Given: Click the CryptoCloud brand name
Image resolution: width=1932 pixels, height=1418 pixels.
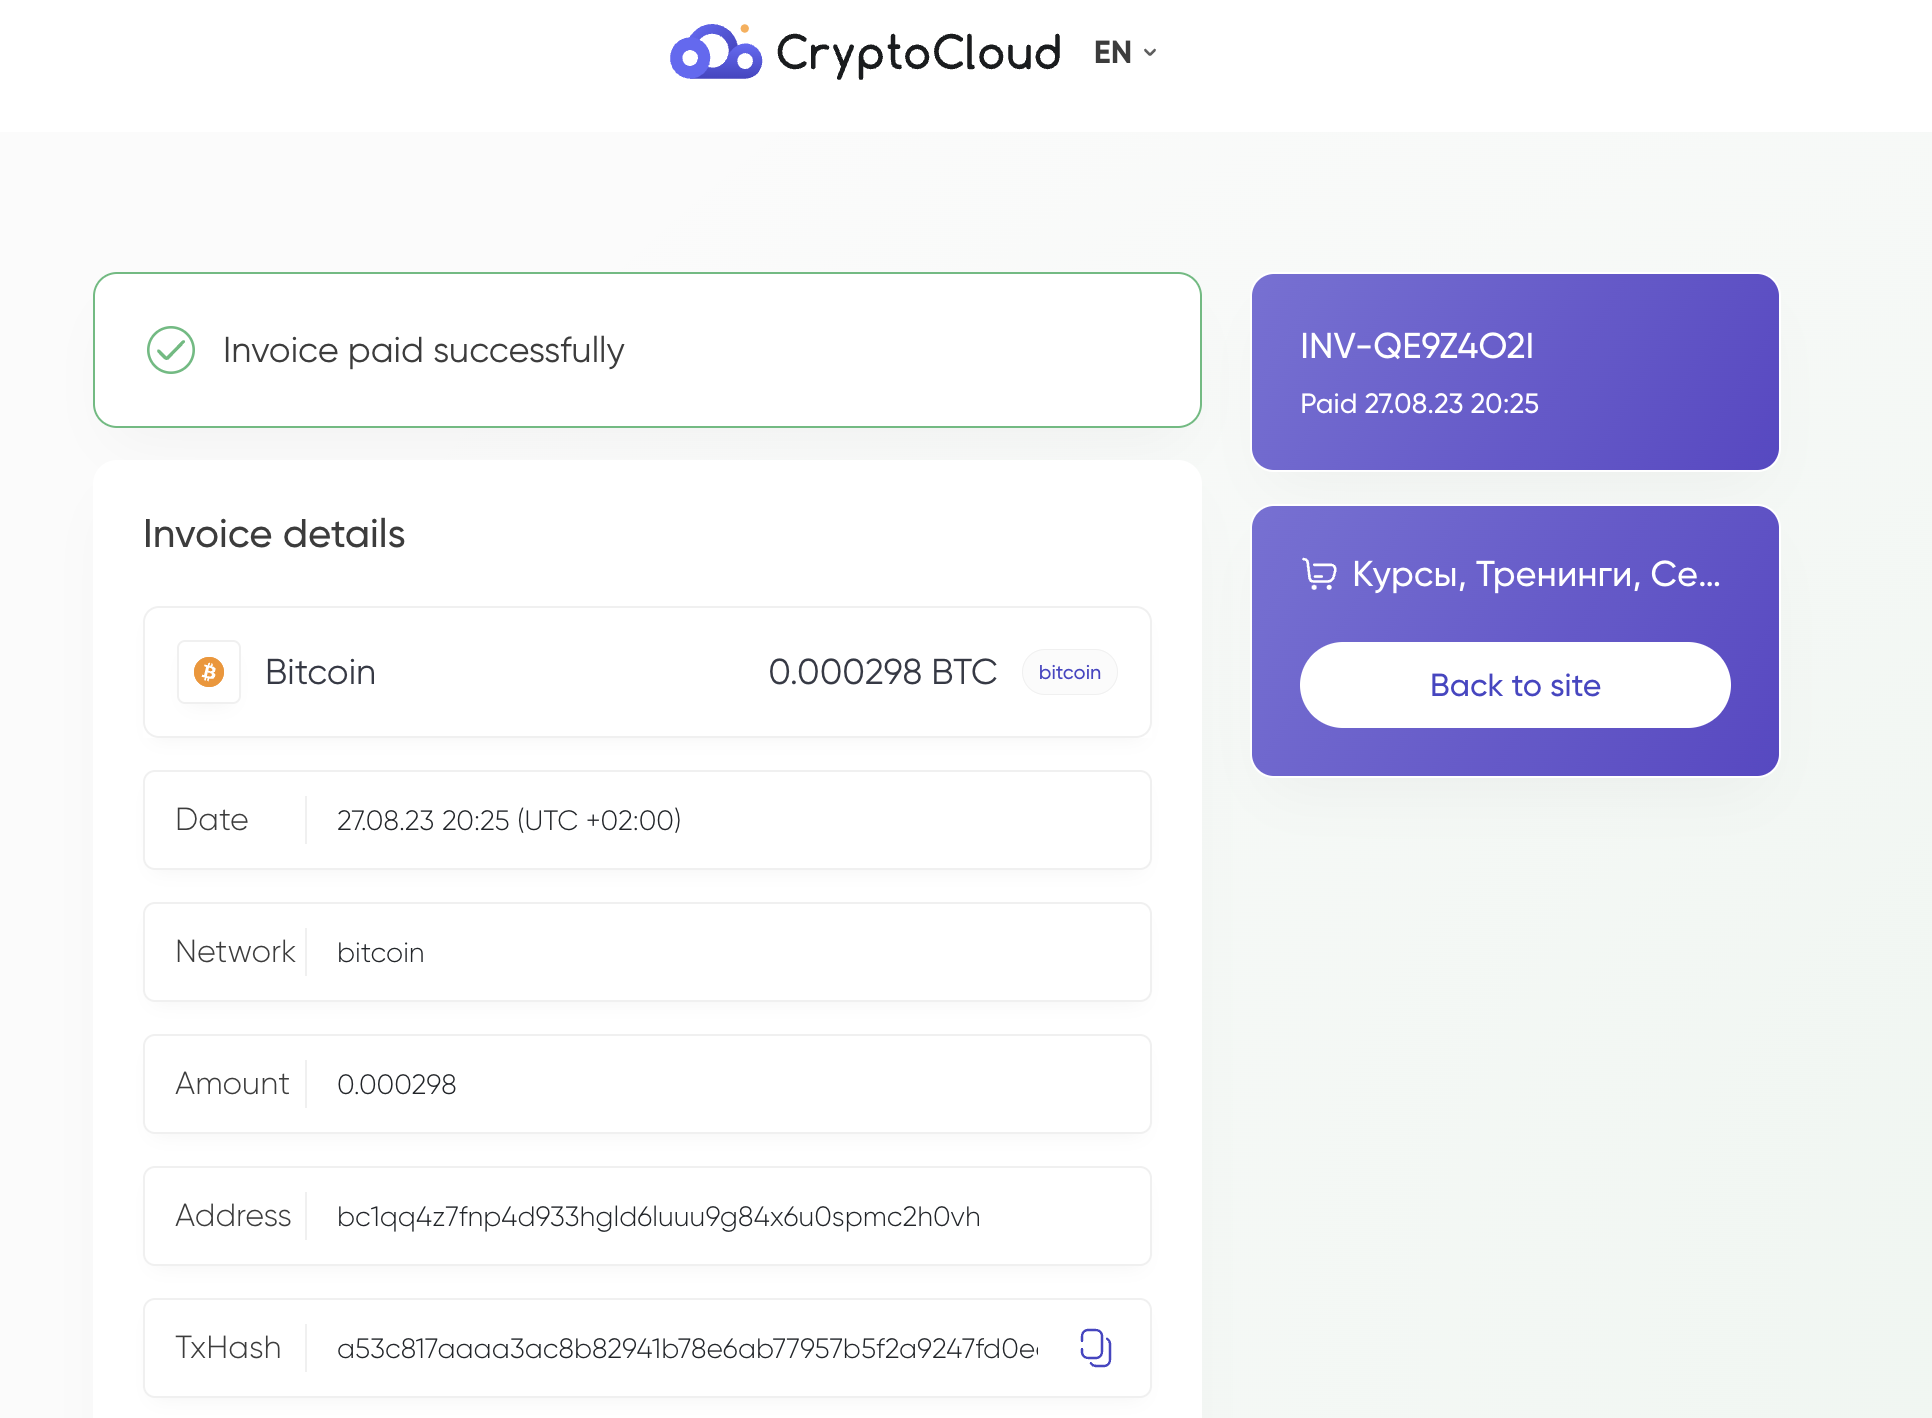Looking at the screenshot, I should [x=918, y=53].
